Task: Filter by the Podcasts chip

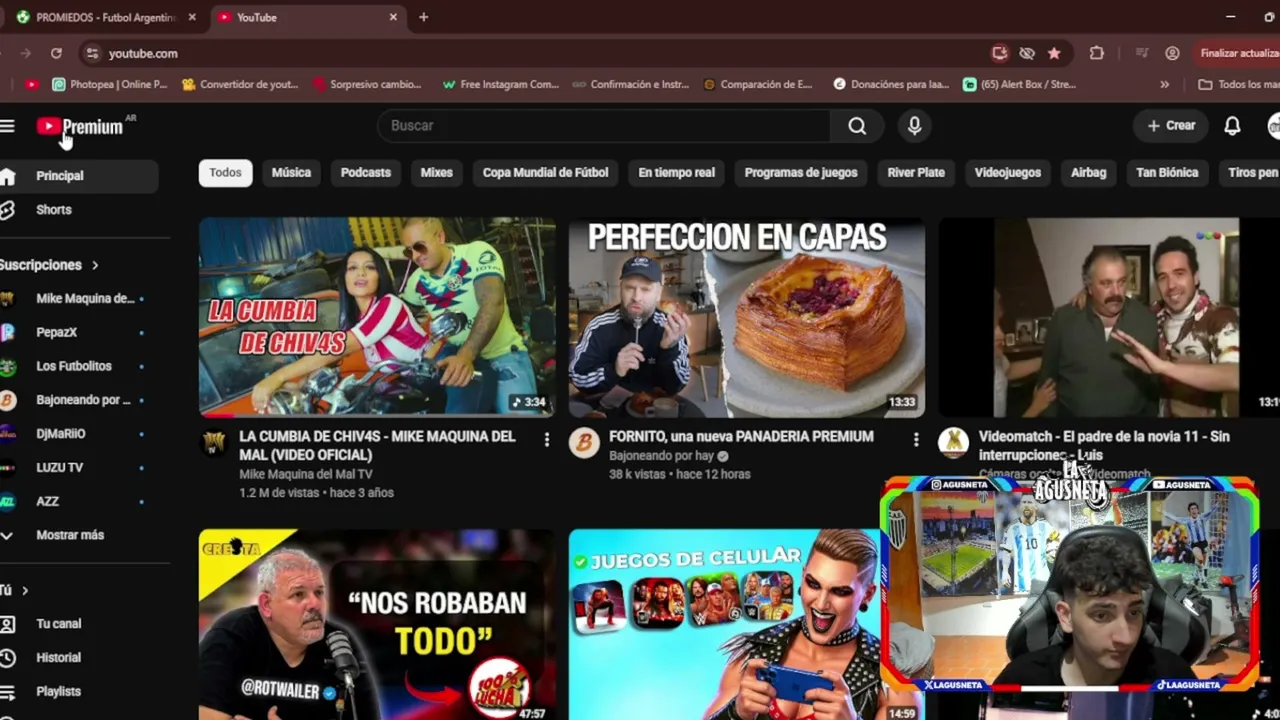Action: click(366, 173)
